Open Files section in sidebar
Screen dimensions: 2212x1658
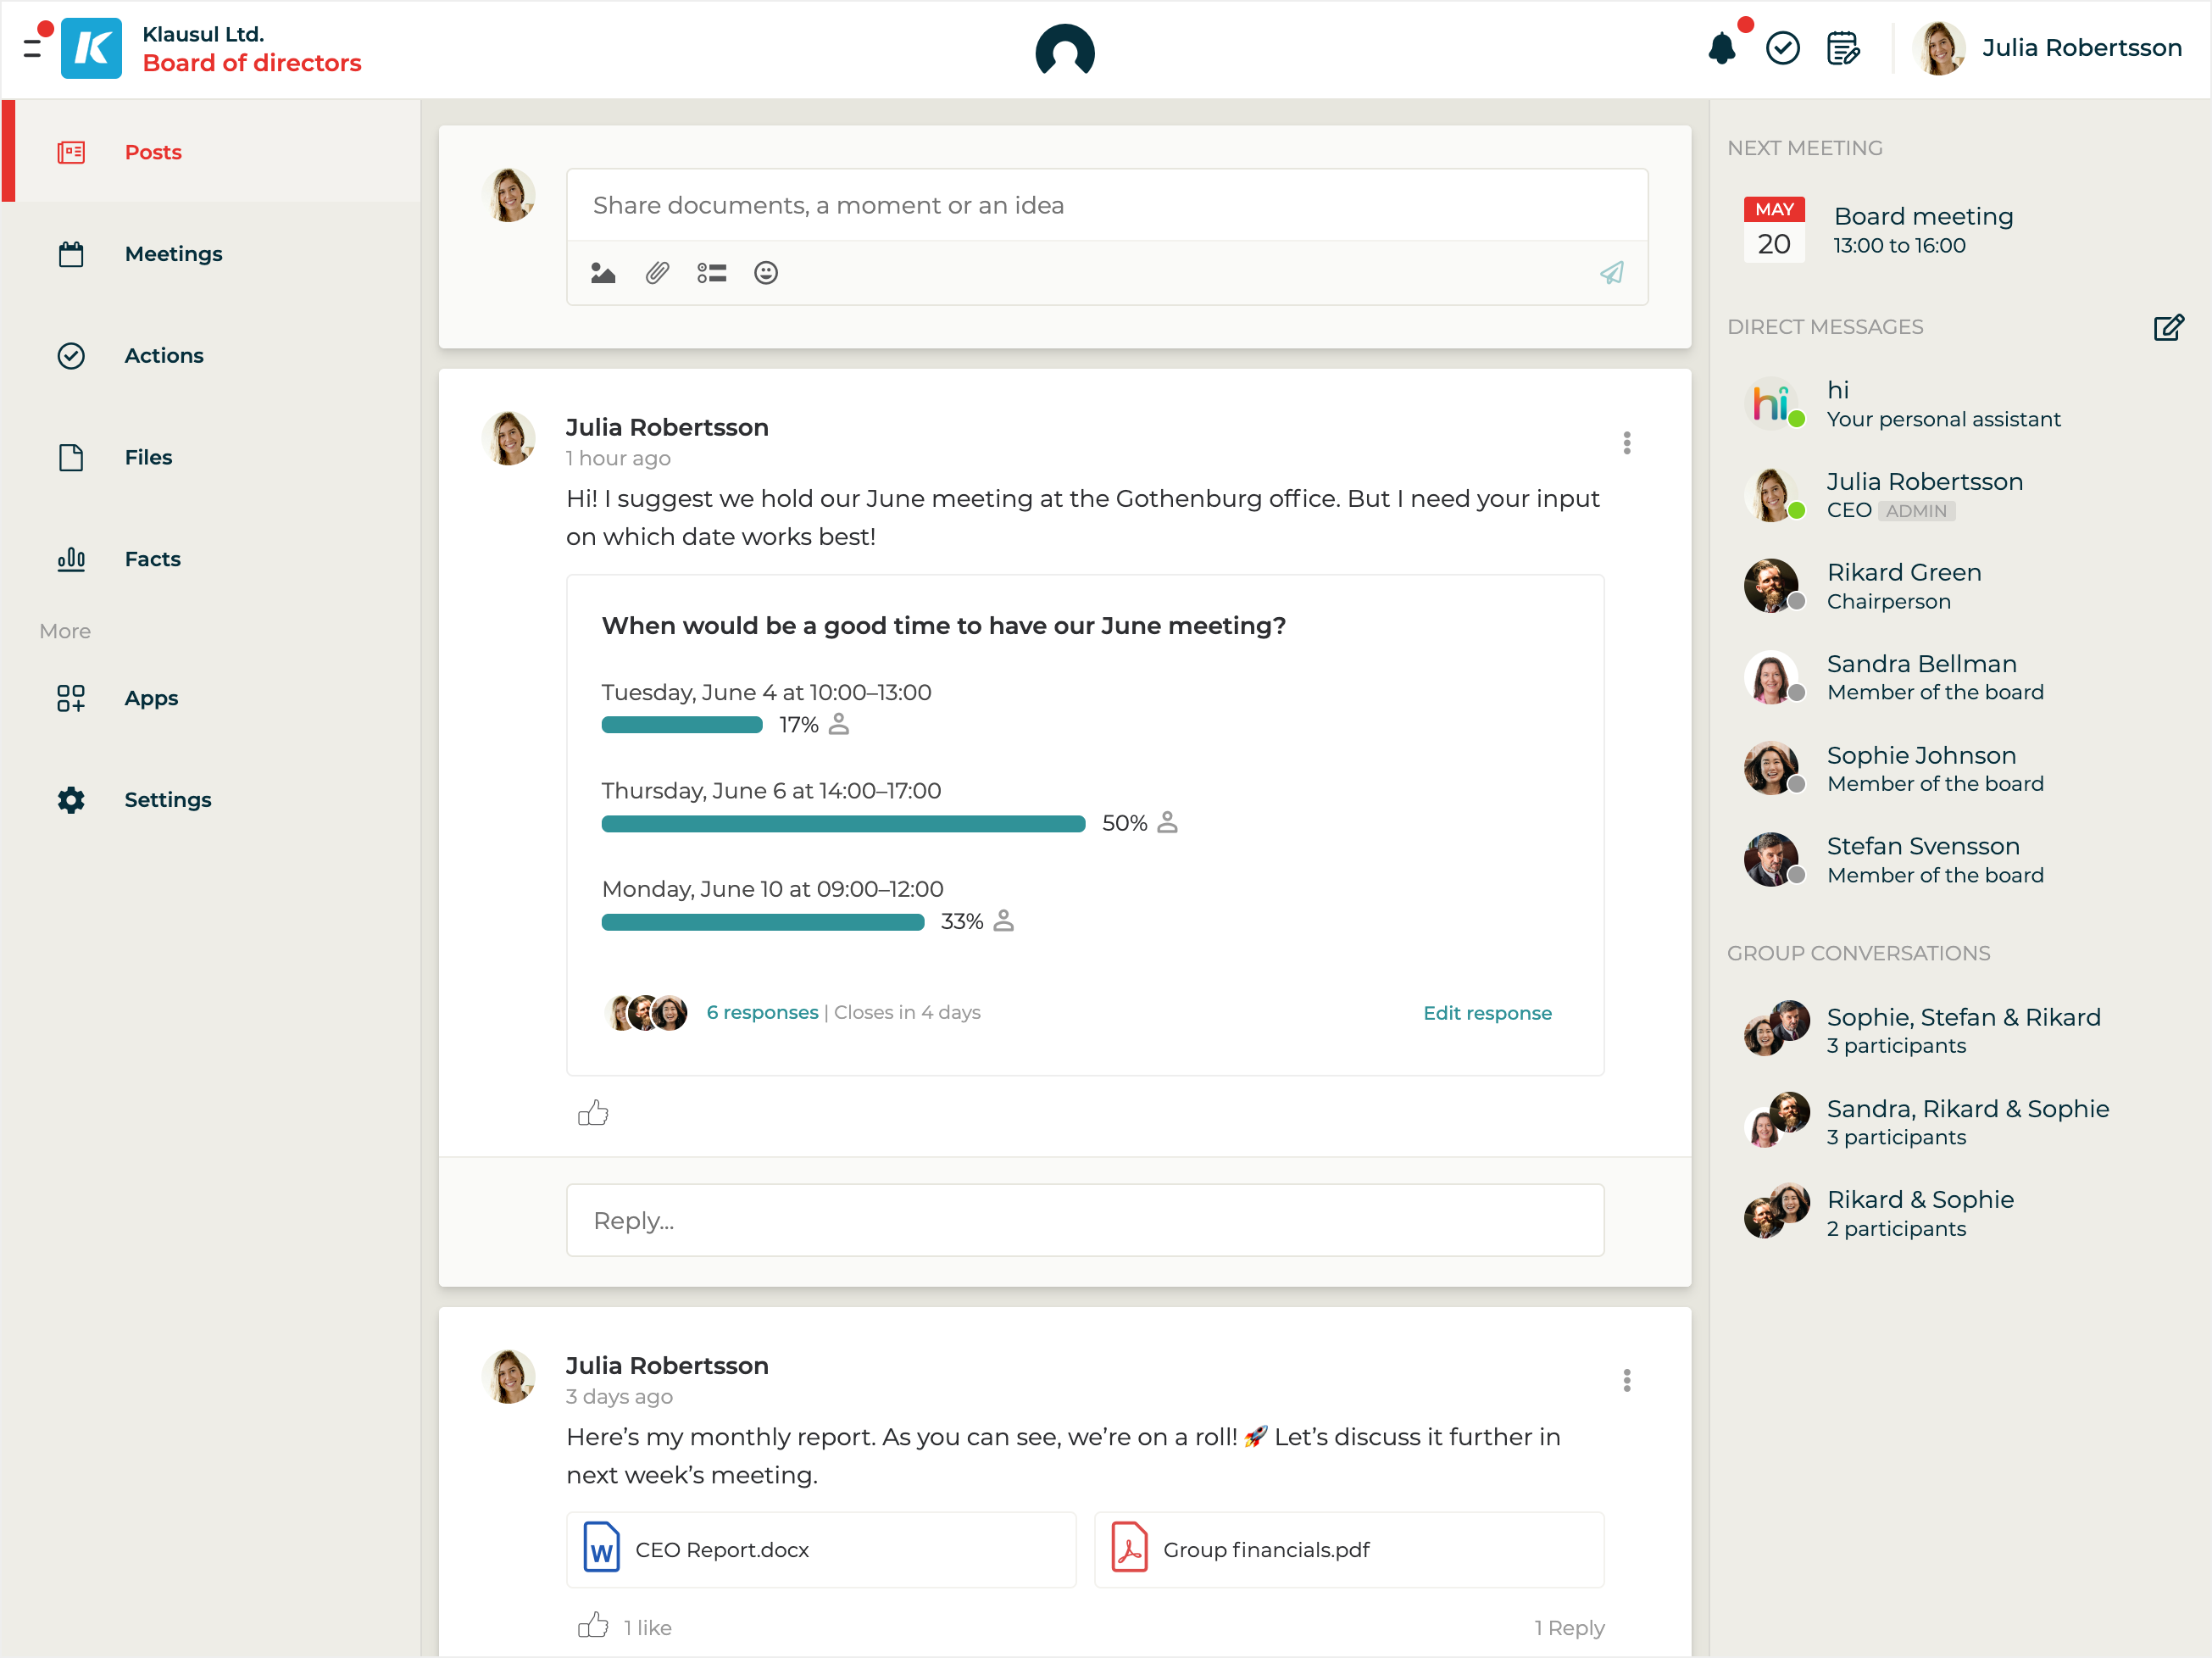[148, 457]
